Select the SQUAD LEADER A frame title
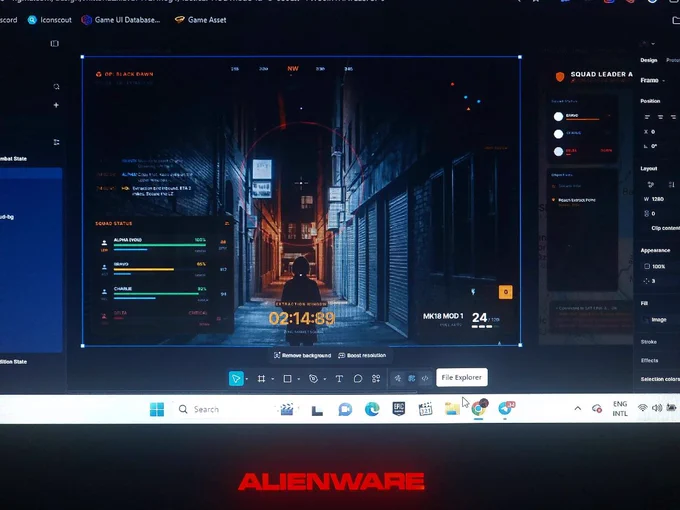 pyautogui.click(x=602, y=74)
